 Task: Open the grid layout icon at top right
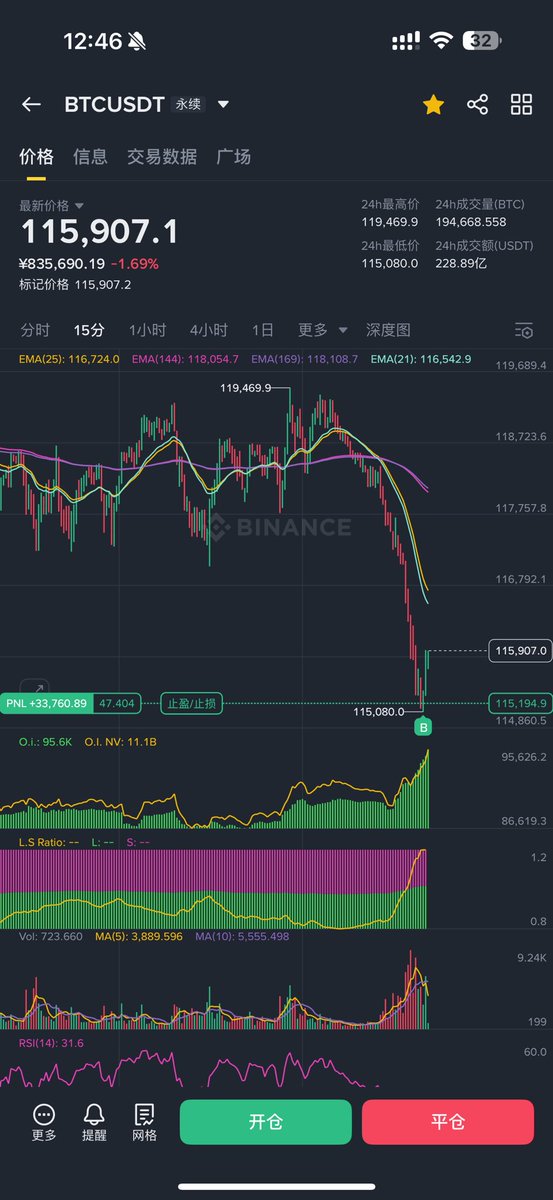[x=521, y=104]
